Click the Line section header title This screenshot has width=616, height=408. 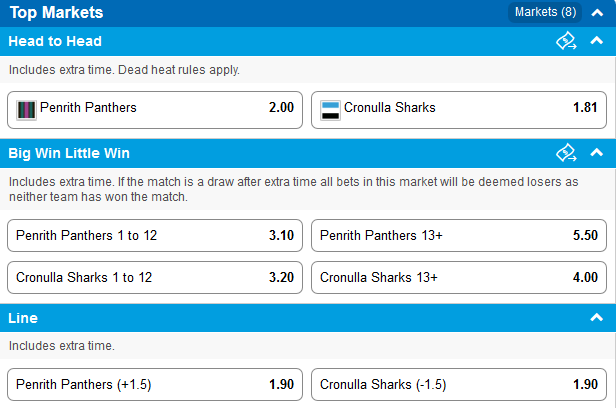24,318
